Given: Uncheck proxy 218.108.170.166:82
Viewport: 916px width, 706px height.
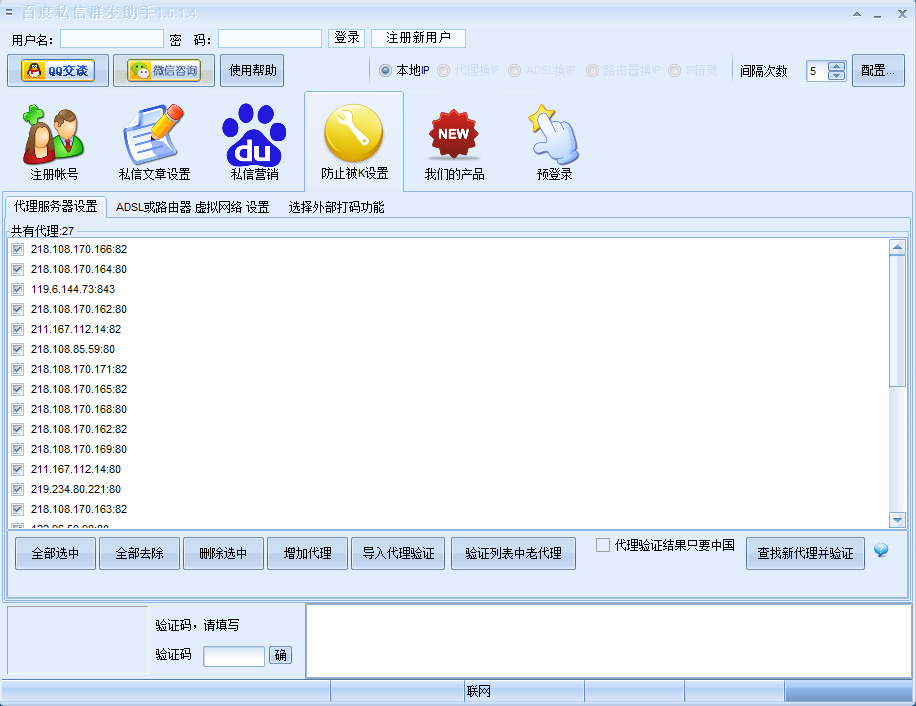Looking at the screenshot, I should coord(18,249).
